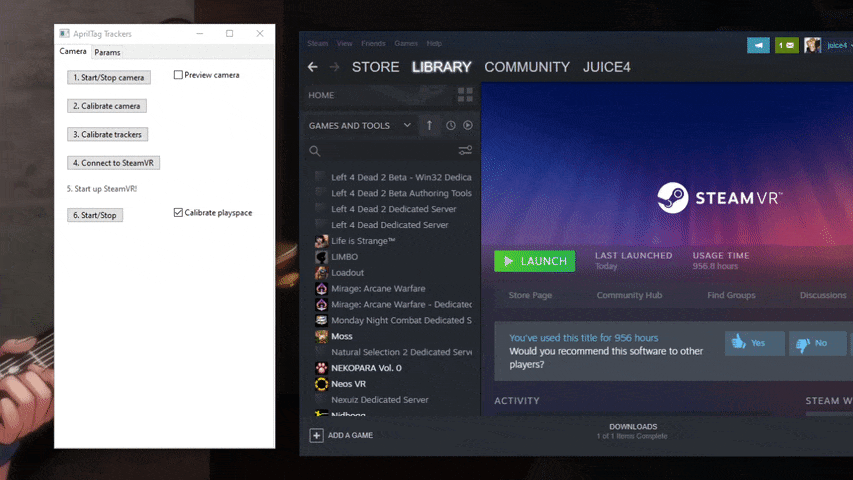Click the Monday Night Combat server icon
The height and width of the screenshot is (480, 853).
pyautogui.click(x=322, y=320)
